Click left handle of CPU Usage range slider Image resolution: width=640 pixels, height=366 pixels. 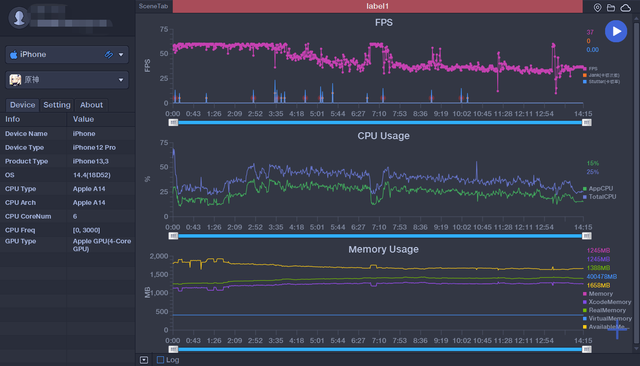point(173,236)
